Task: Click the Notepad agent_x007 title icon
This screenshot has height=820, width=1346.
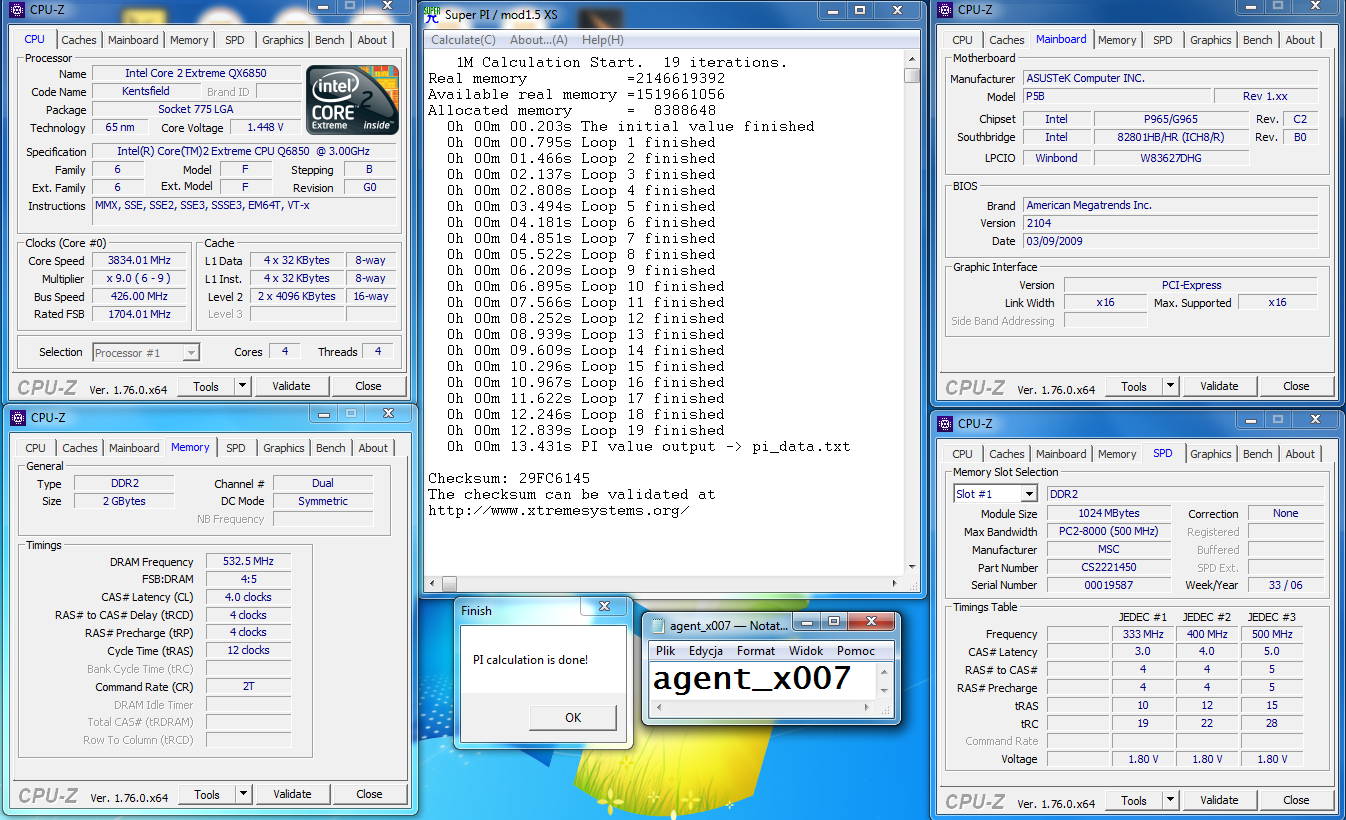Action: pyautogui.click(x=657, y=626)
